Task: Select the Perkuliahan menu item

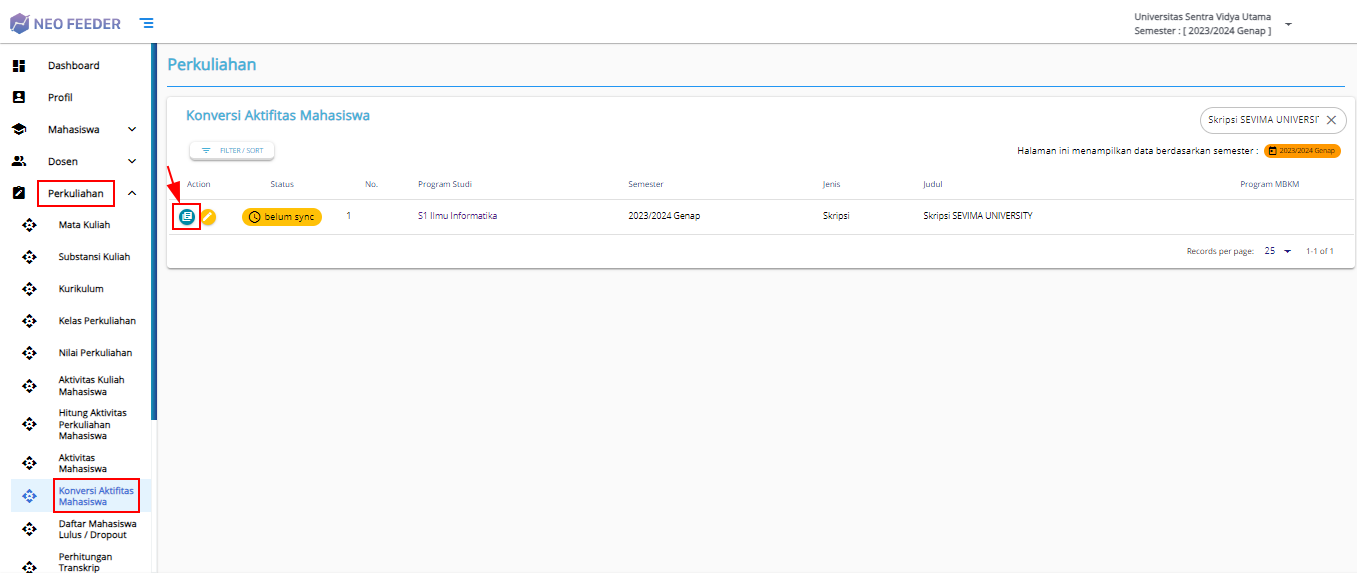Action: tap(76, 194)
